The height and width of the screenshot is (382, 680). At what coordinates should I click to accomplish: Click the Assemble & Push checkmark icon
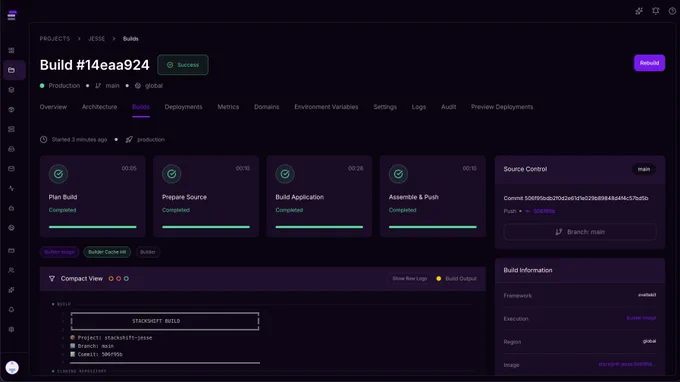click(x=398, y=174)
